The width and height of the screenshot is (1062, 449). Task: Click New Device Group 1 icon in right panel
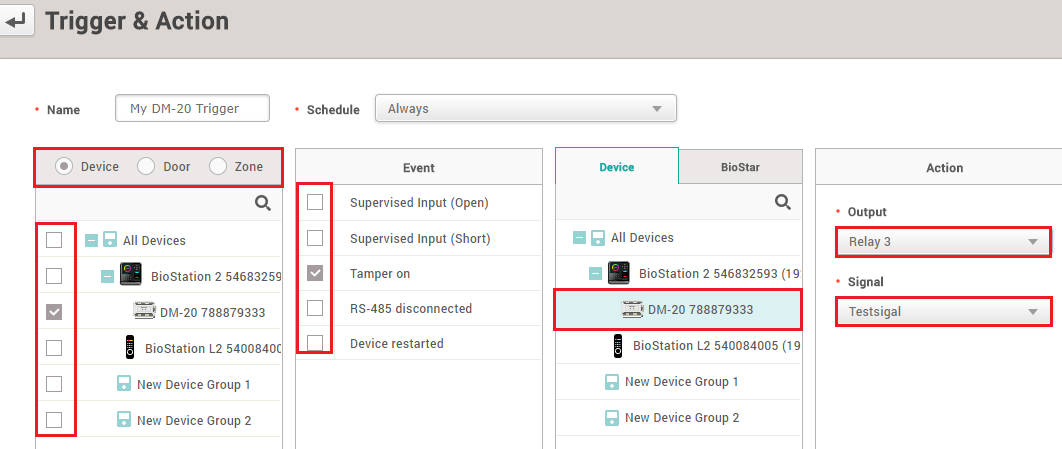click(x=612, y=382)
